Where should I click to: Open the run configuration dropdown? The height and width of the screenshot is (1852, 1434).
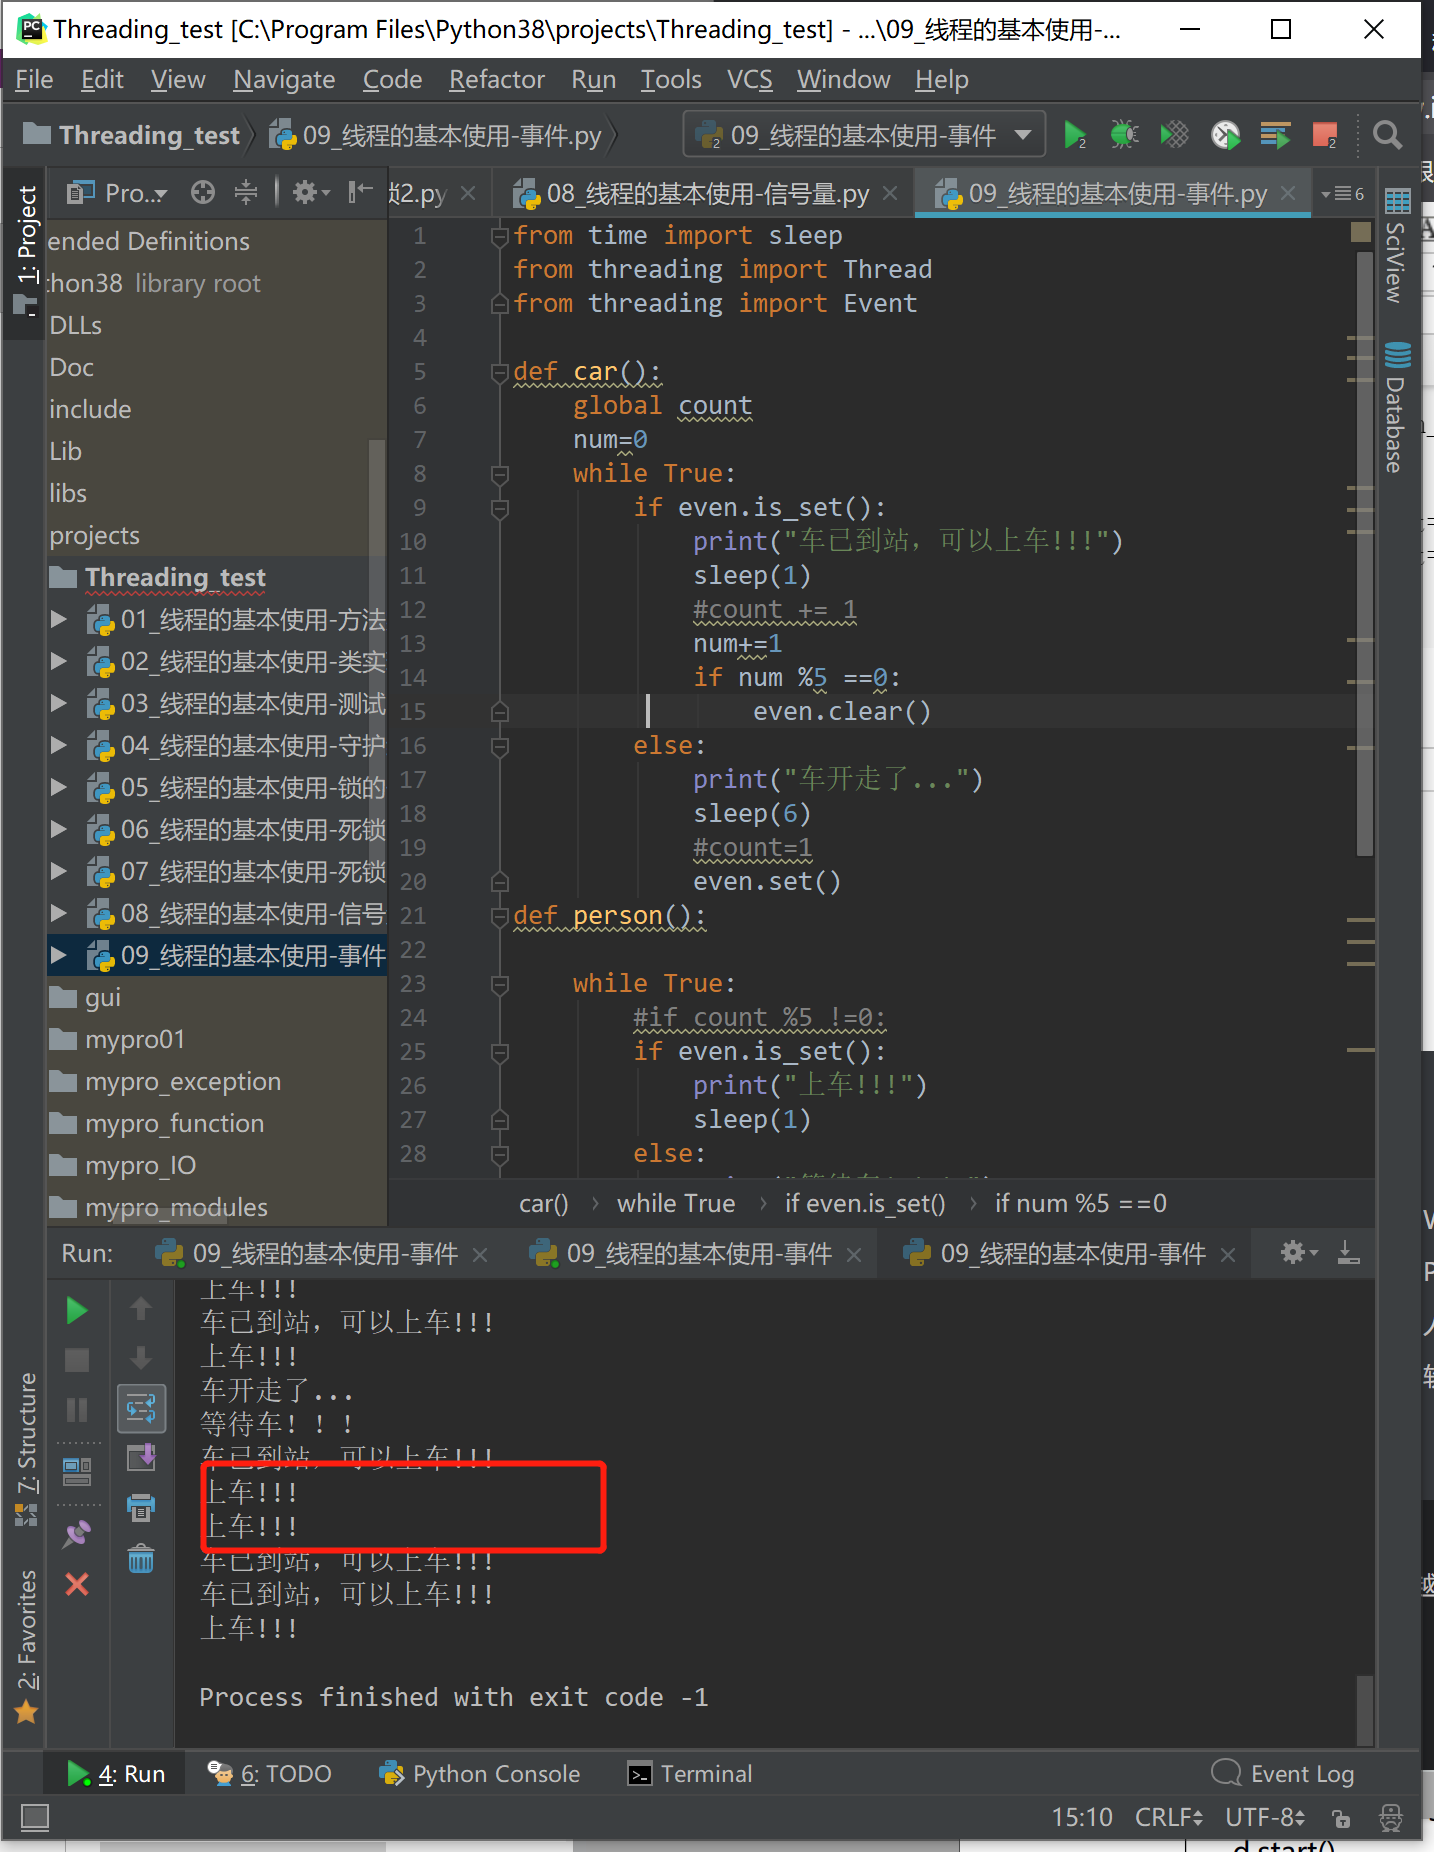point(864,135)
